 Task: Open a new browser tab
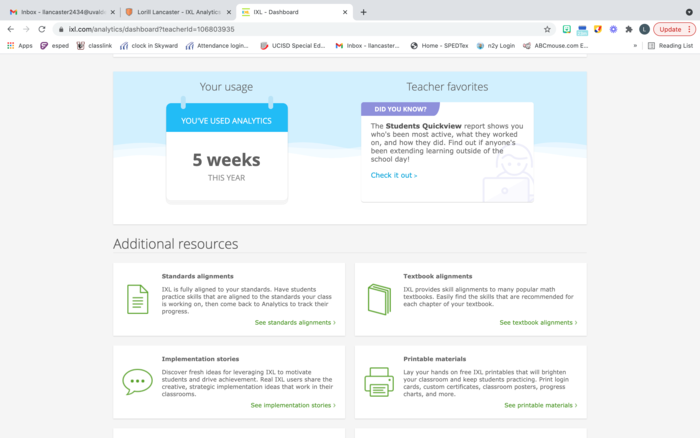point(363,12)
